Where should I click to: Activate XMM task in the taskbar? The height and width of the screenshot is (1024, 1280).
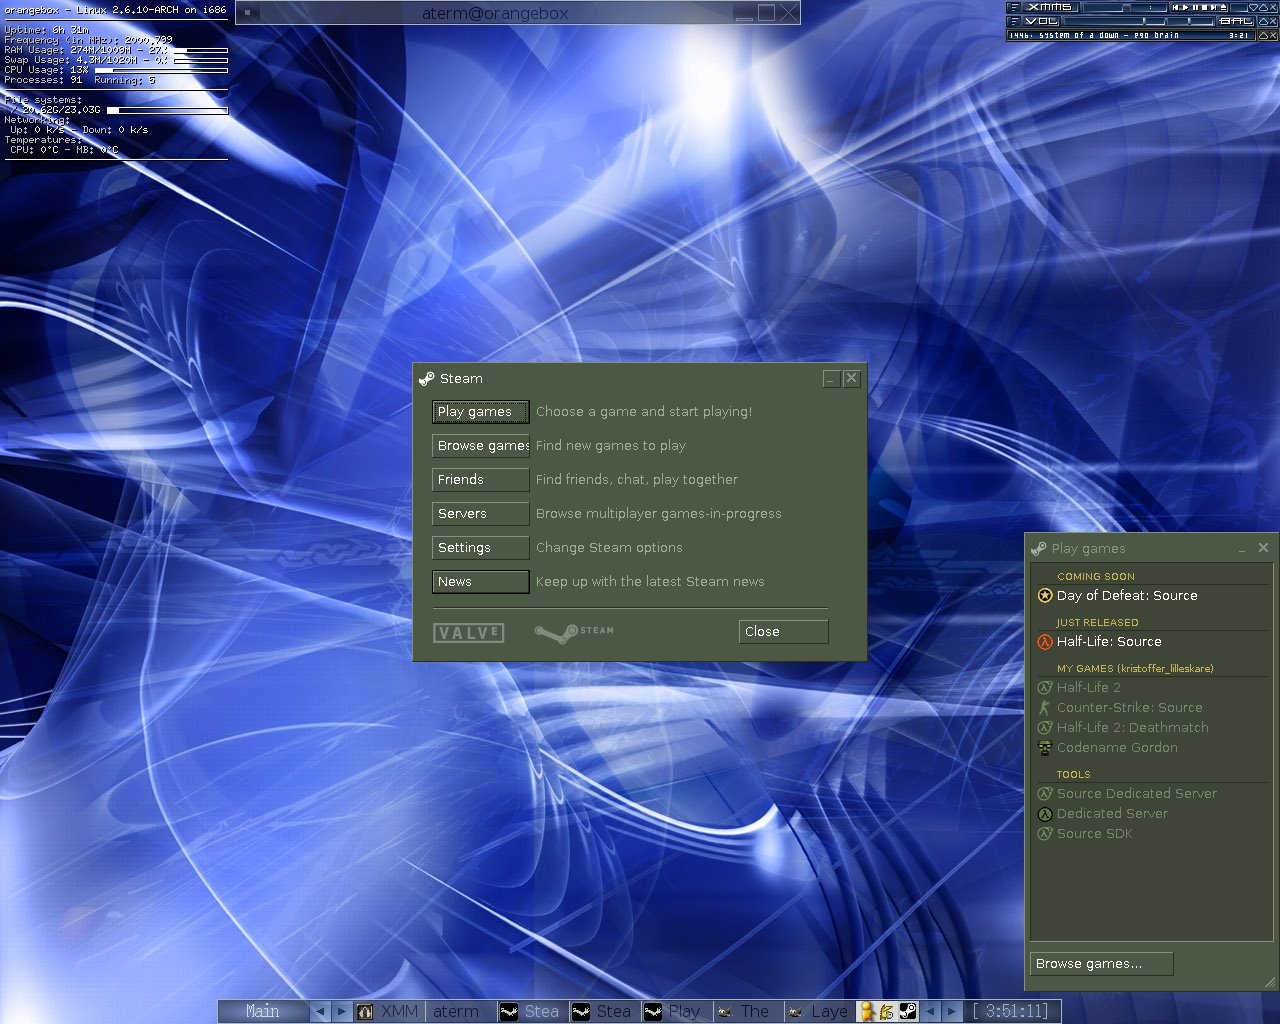(x=389, y=1011)
